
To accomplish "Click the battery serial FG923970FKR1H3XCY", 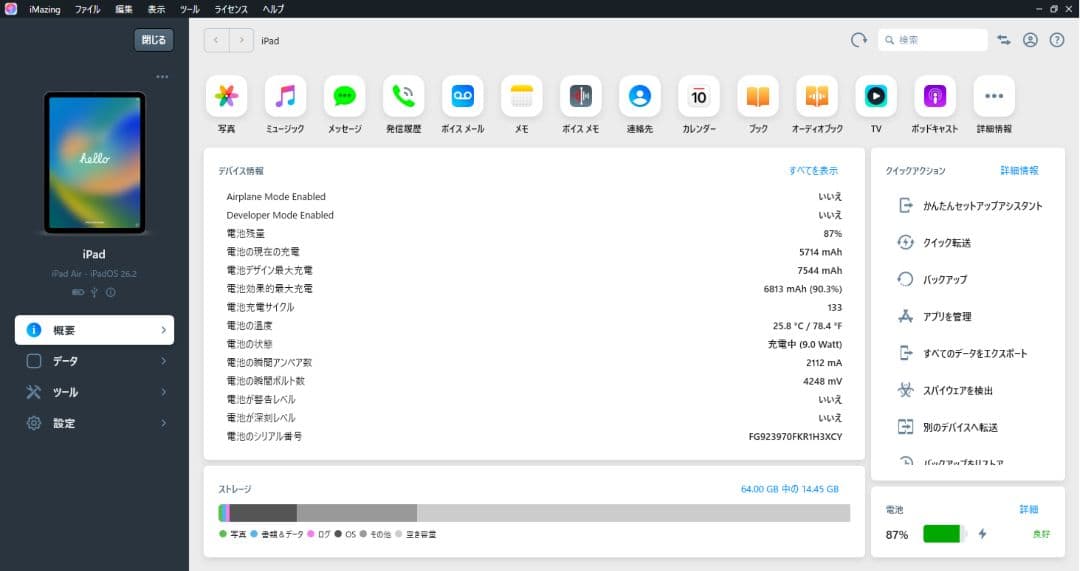I will (795, 436).
